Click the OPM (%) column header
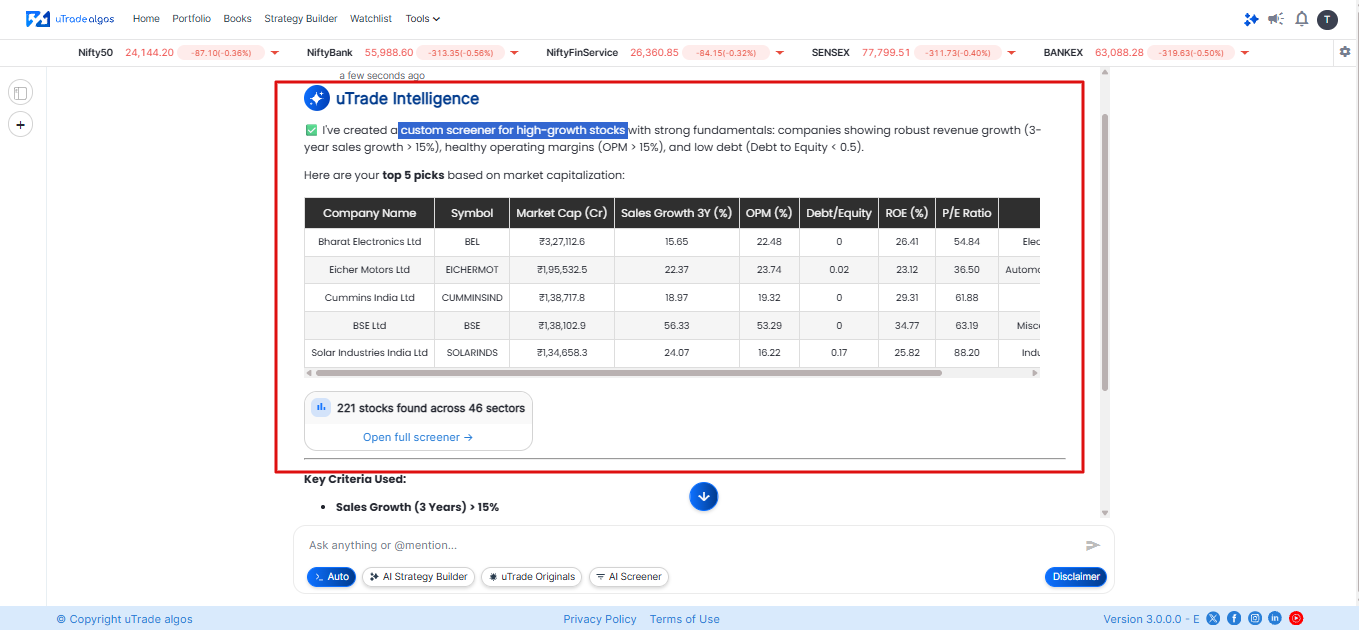The width and height of the screenshot is (1359, 630). pyautogui.click(x=769, y=213)
